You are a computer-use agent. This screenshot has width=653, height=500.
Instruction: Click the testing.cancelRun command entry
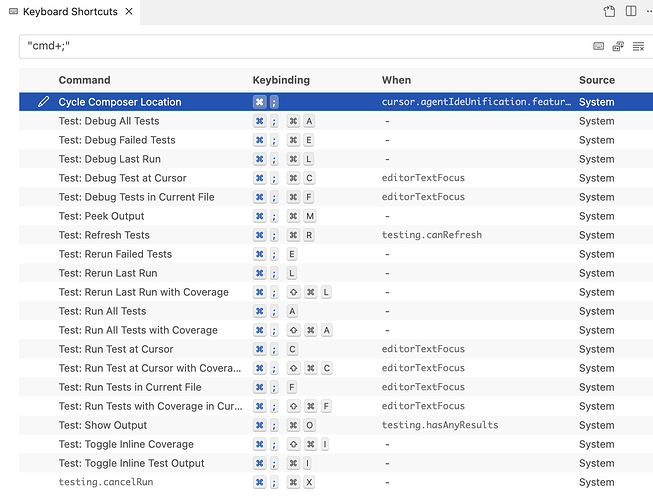click(x=105, y=482)
